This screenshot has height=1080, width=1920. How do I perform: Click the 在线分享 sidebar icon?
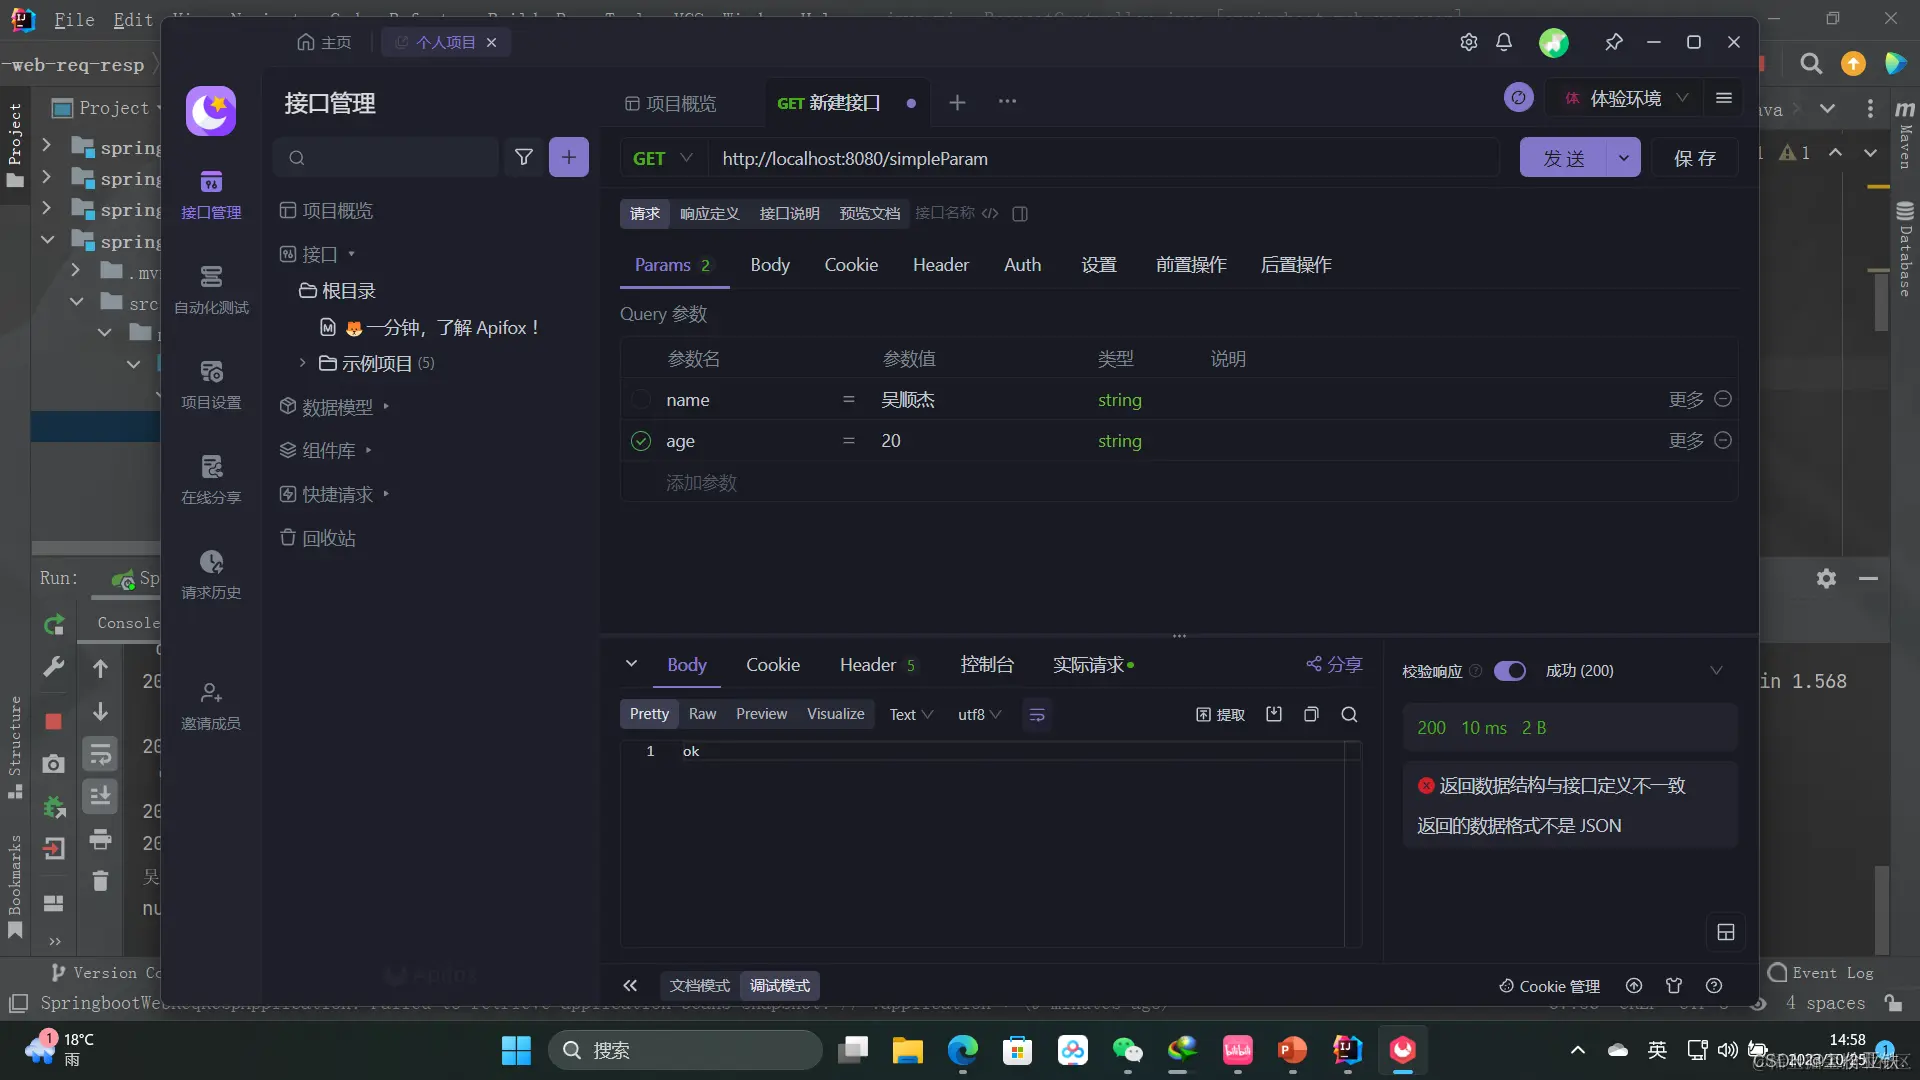coord(211,477)
